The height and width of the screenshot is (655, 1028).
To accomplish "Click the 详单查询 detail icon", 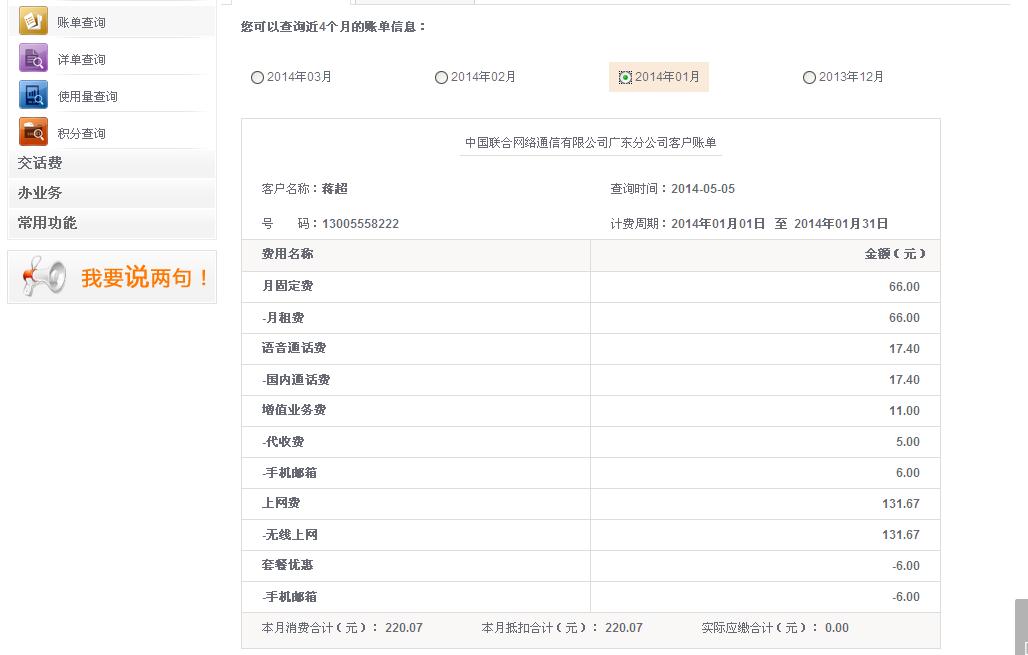I will pyautogui.click(x=33, y=58).
